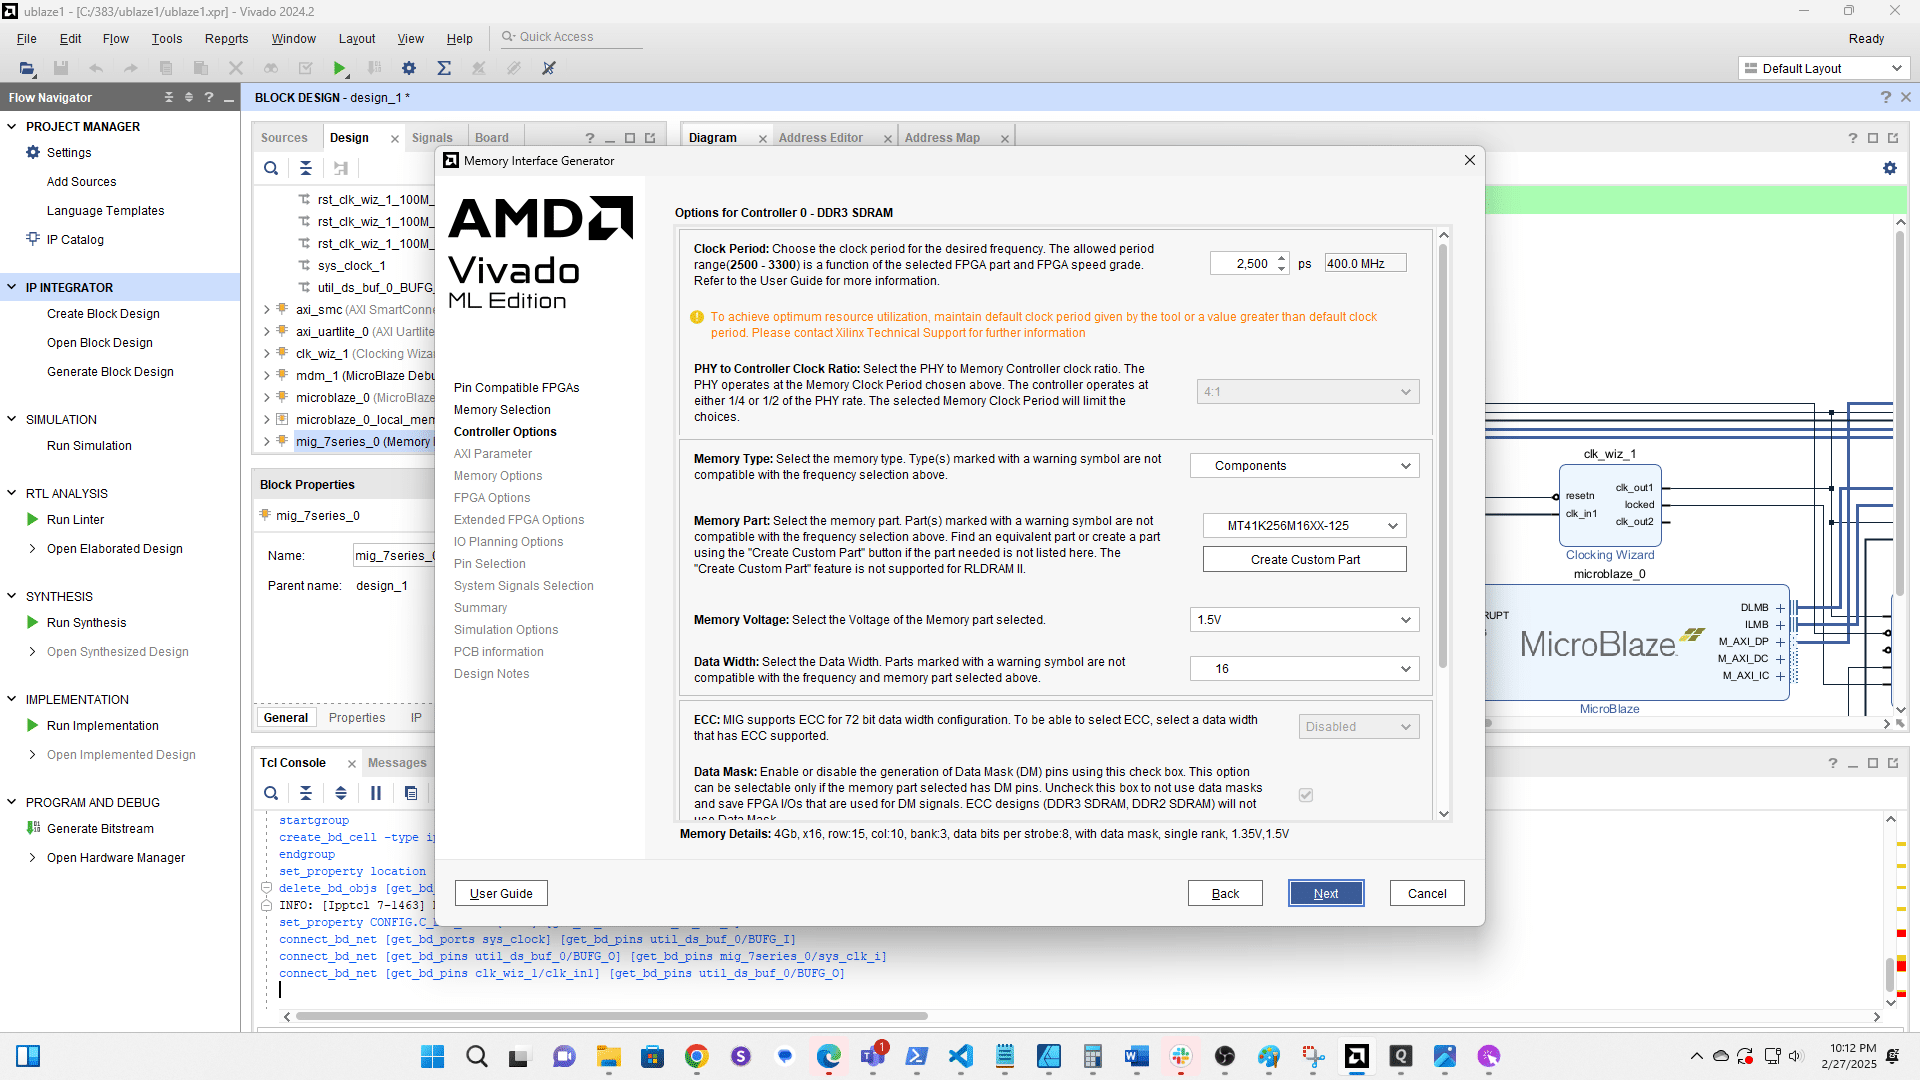The height and width of the screenshot is (1080, 1920).
Task: Open diagram settings gear icon
Action: [x=1889, y=168]
